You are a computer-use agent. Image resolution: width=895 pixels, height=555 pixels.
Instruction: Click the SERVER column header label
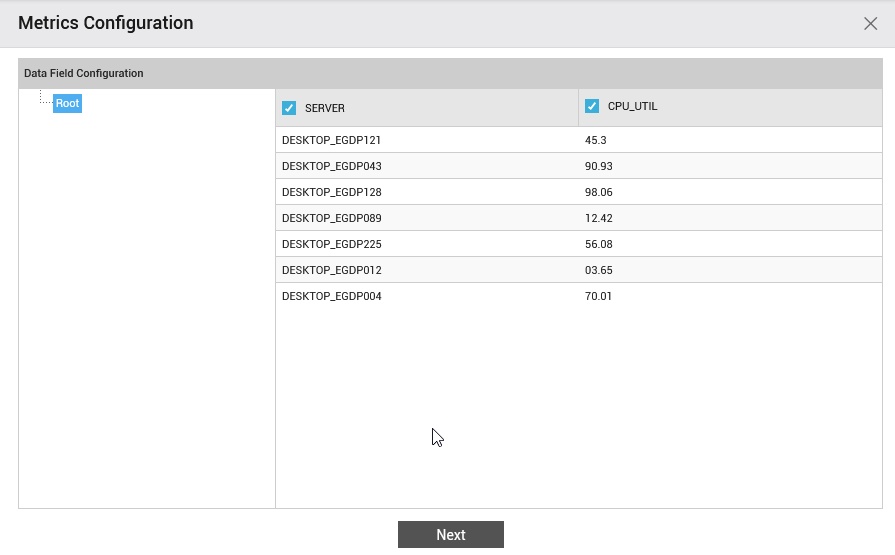pyautogui.click(x=325, y=108)
